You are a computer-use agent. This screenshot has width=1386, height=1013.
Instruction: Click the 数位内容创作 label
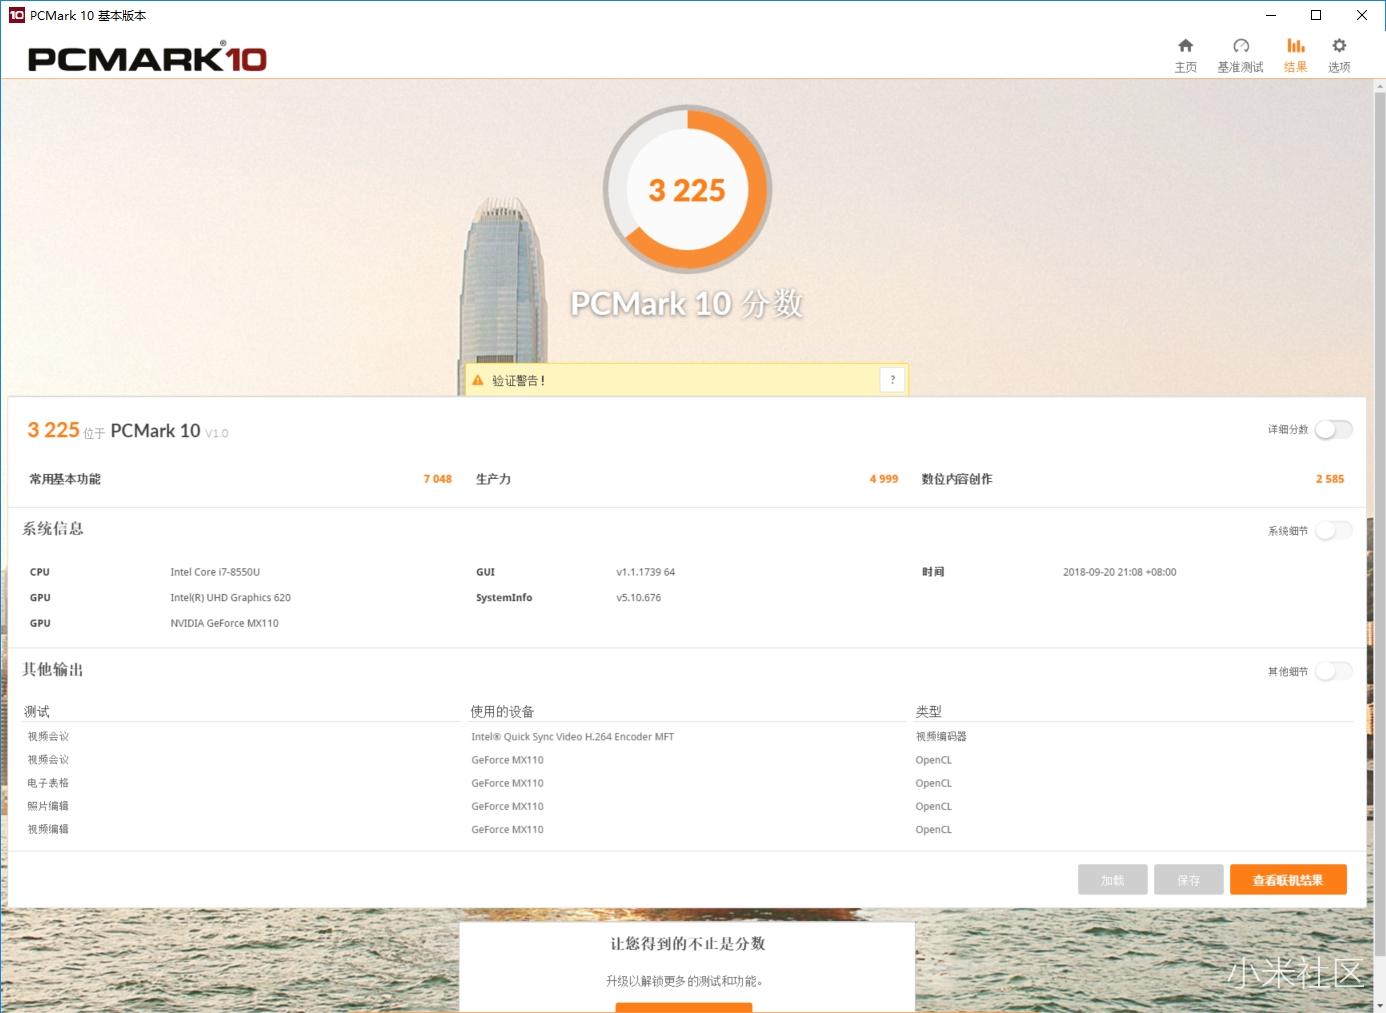tap(957, 479)
